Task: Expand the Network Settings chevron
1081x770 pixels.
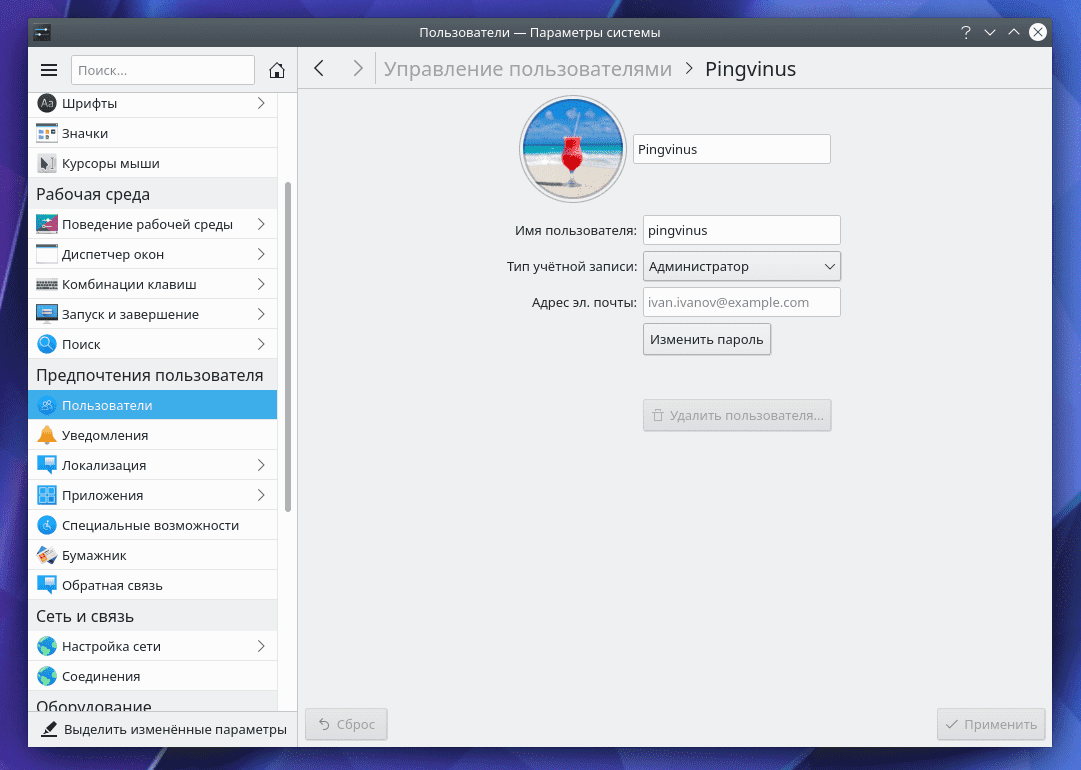Action: click(260, 646)
